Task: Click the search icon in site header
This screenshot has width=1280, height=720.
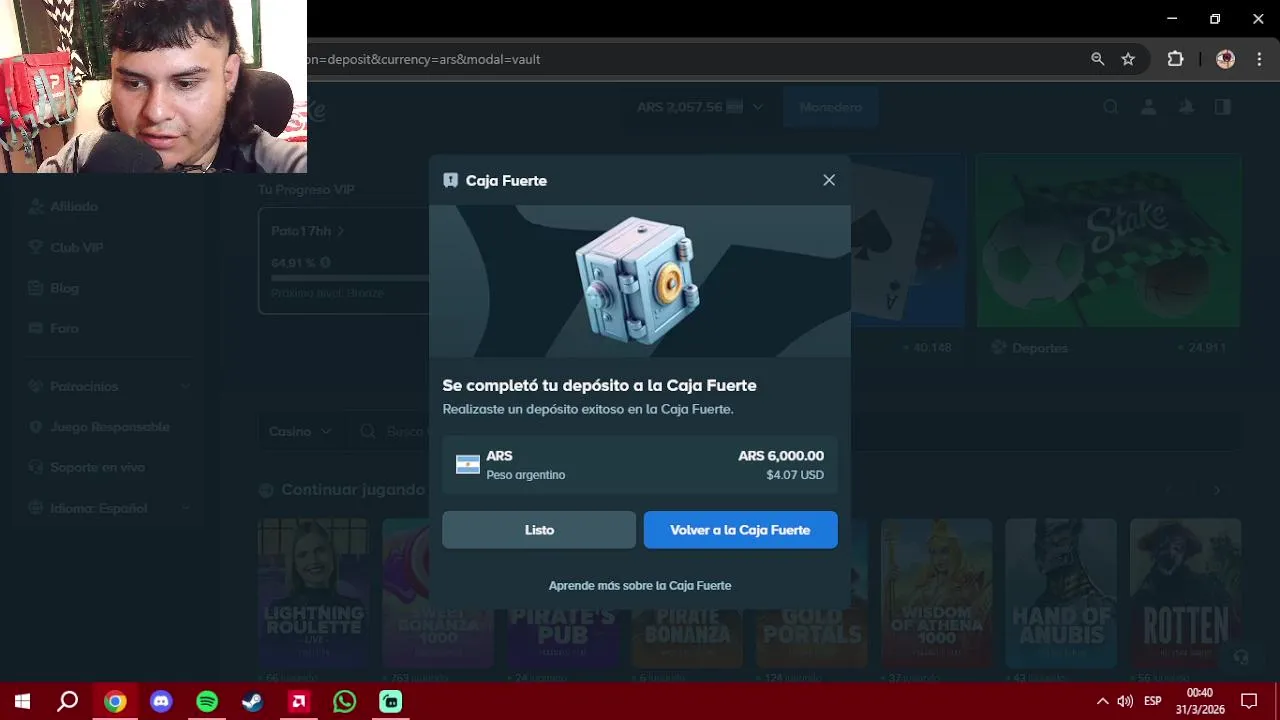Action: coord(1111,107)
